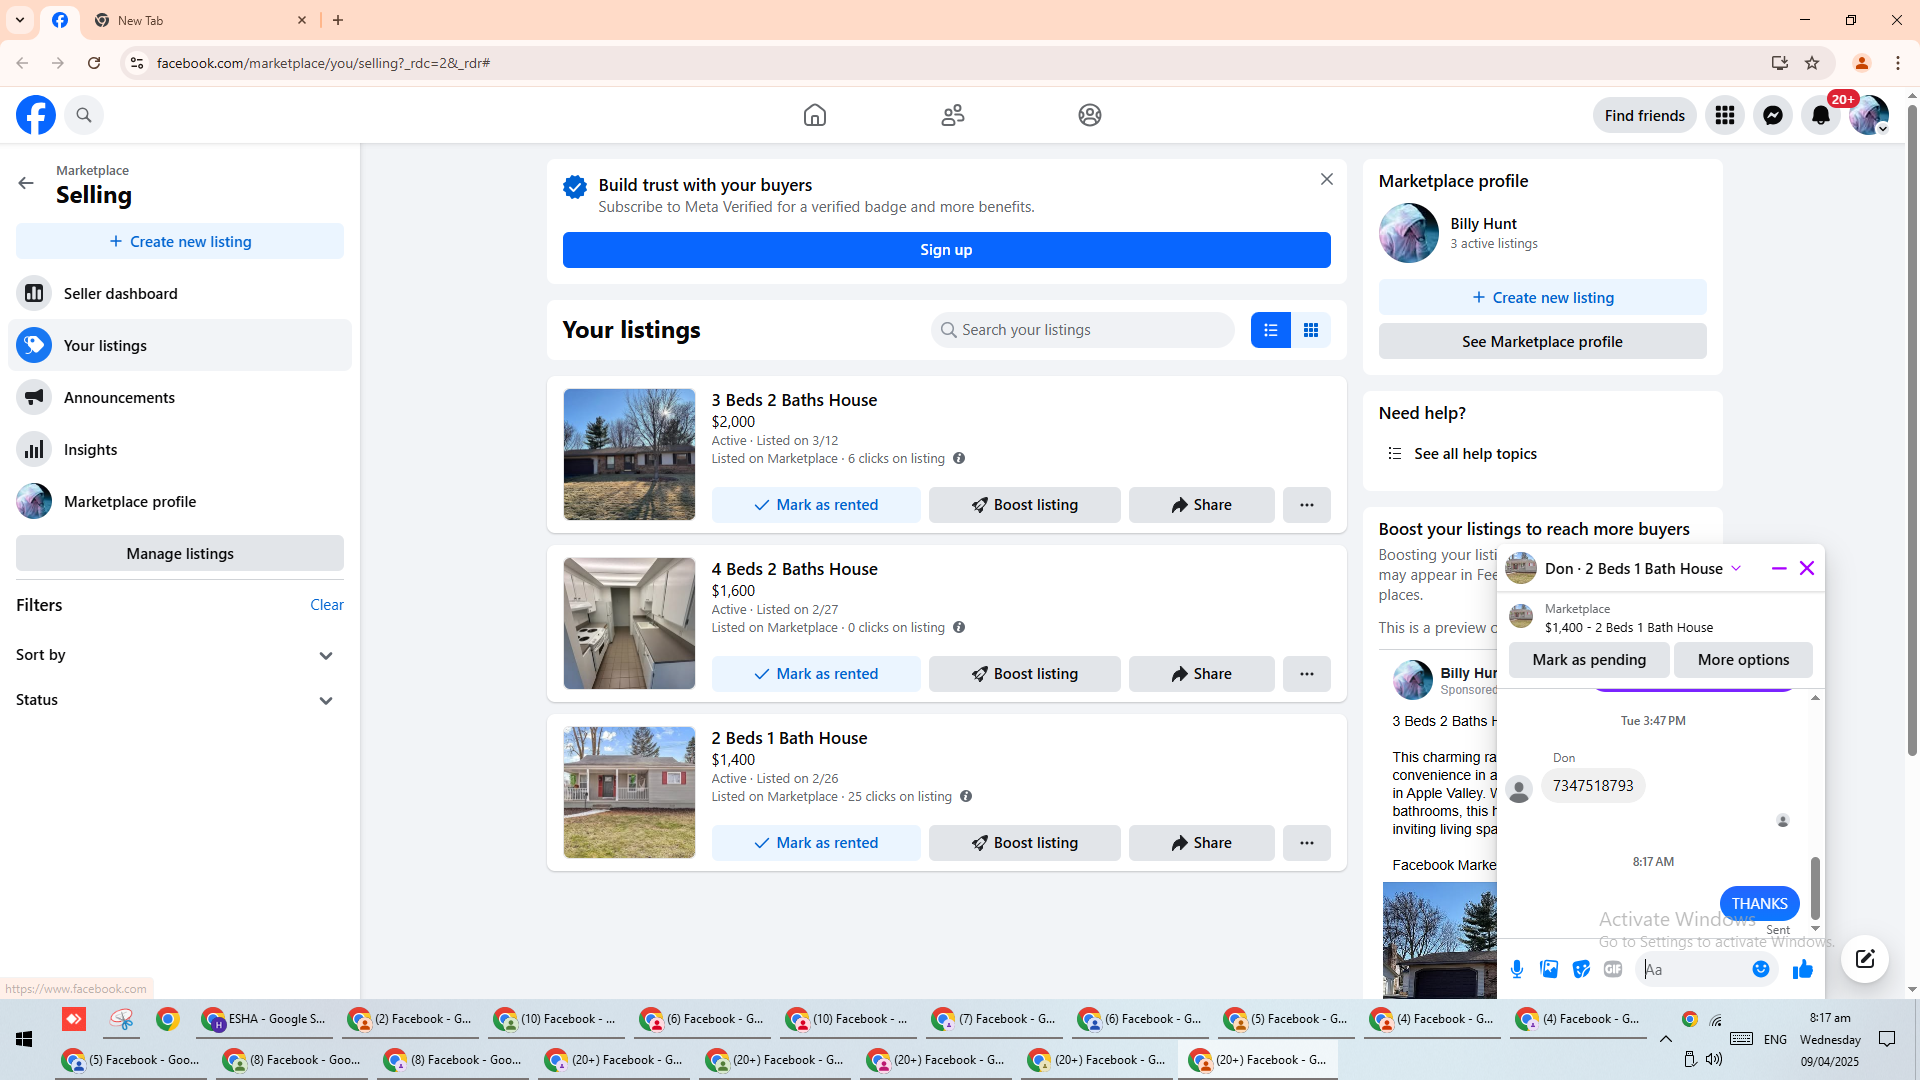Screen dimensions: 1920x1080
Task: Attach a photo in the chat
Action: 1549,969
